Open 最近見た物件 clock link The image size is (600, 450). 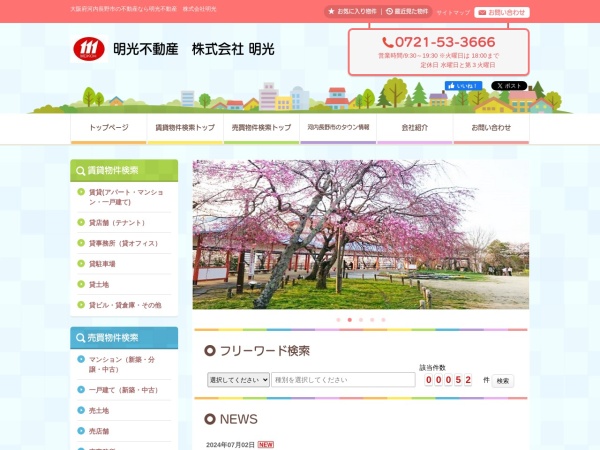[407, 11]
